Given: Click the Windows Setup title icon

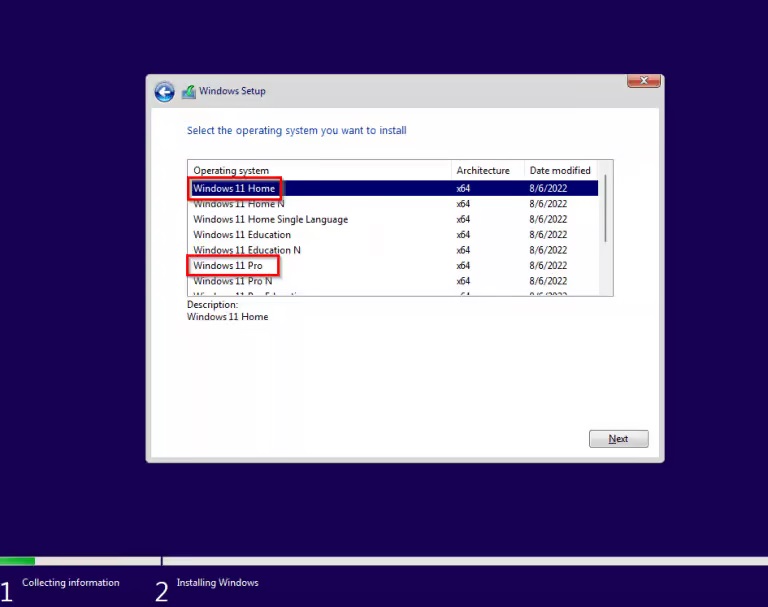Looking at the screenshot, I should tap(189, 92).
